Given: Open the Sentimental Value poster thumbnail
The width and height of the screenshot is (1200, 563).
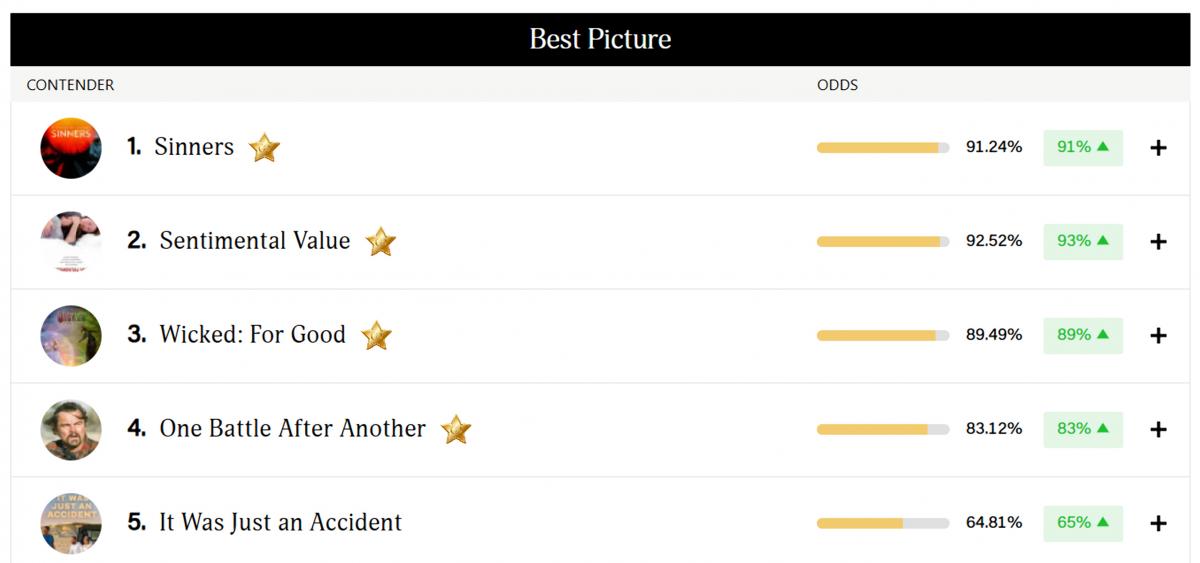Looking at the screenshot, I should click(x=71, y=242).
